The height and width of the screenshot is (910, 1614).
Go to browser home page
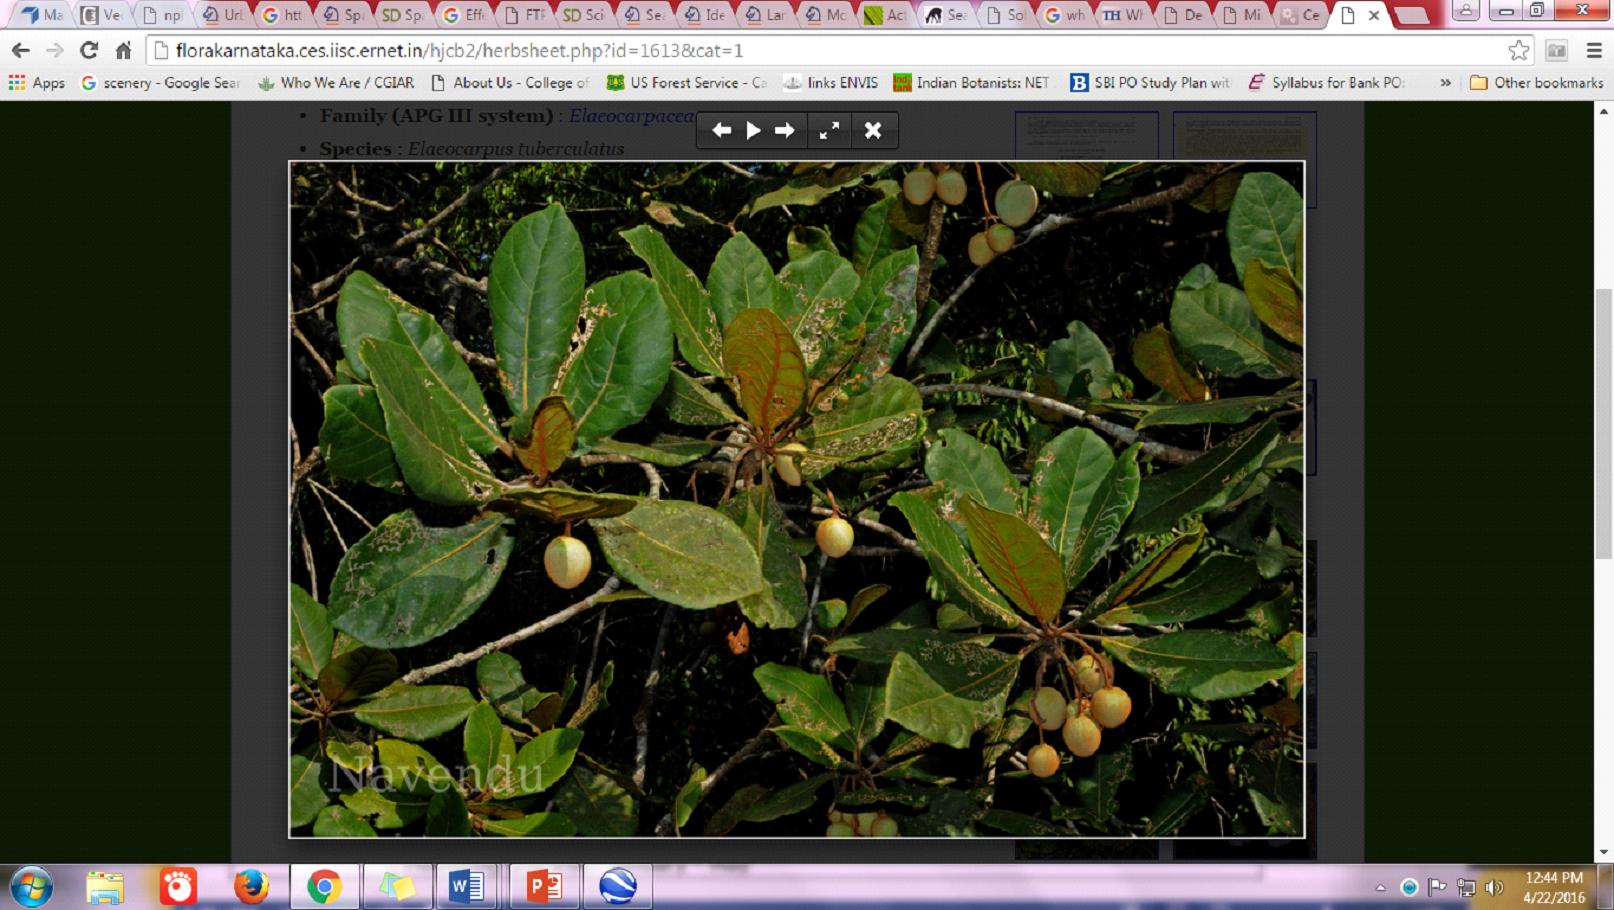coord(123,50)
